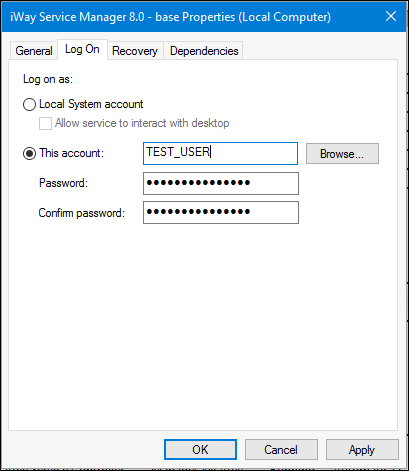Viewport: 409px width, 471px height.
Task: Click the TEST_USER account name field
Action: click(x=220, y=153)
